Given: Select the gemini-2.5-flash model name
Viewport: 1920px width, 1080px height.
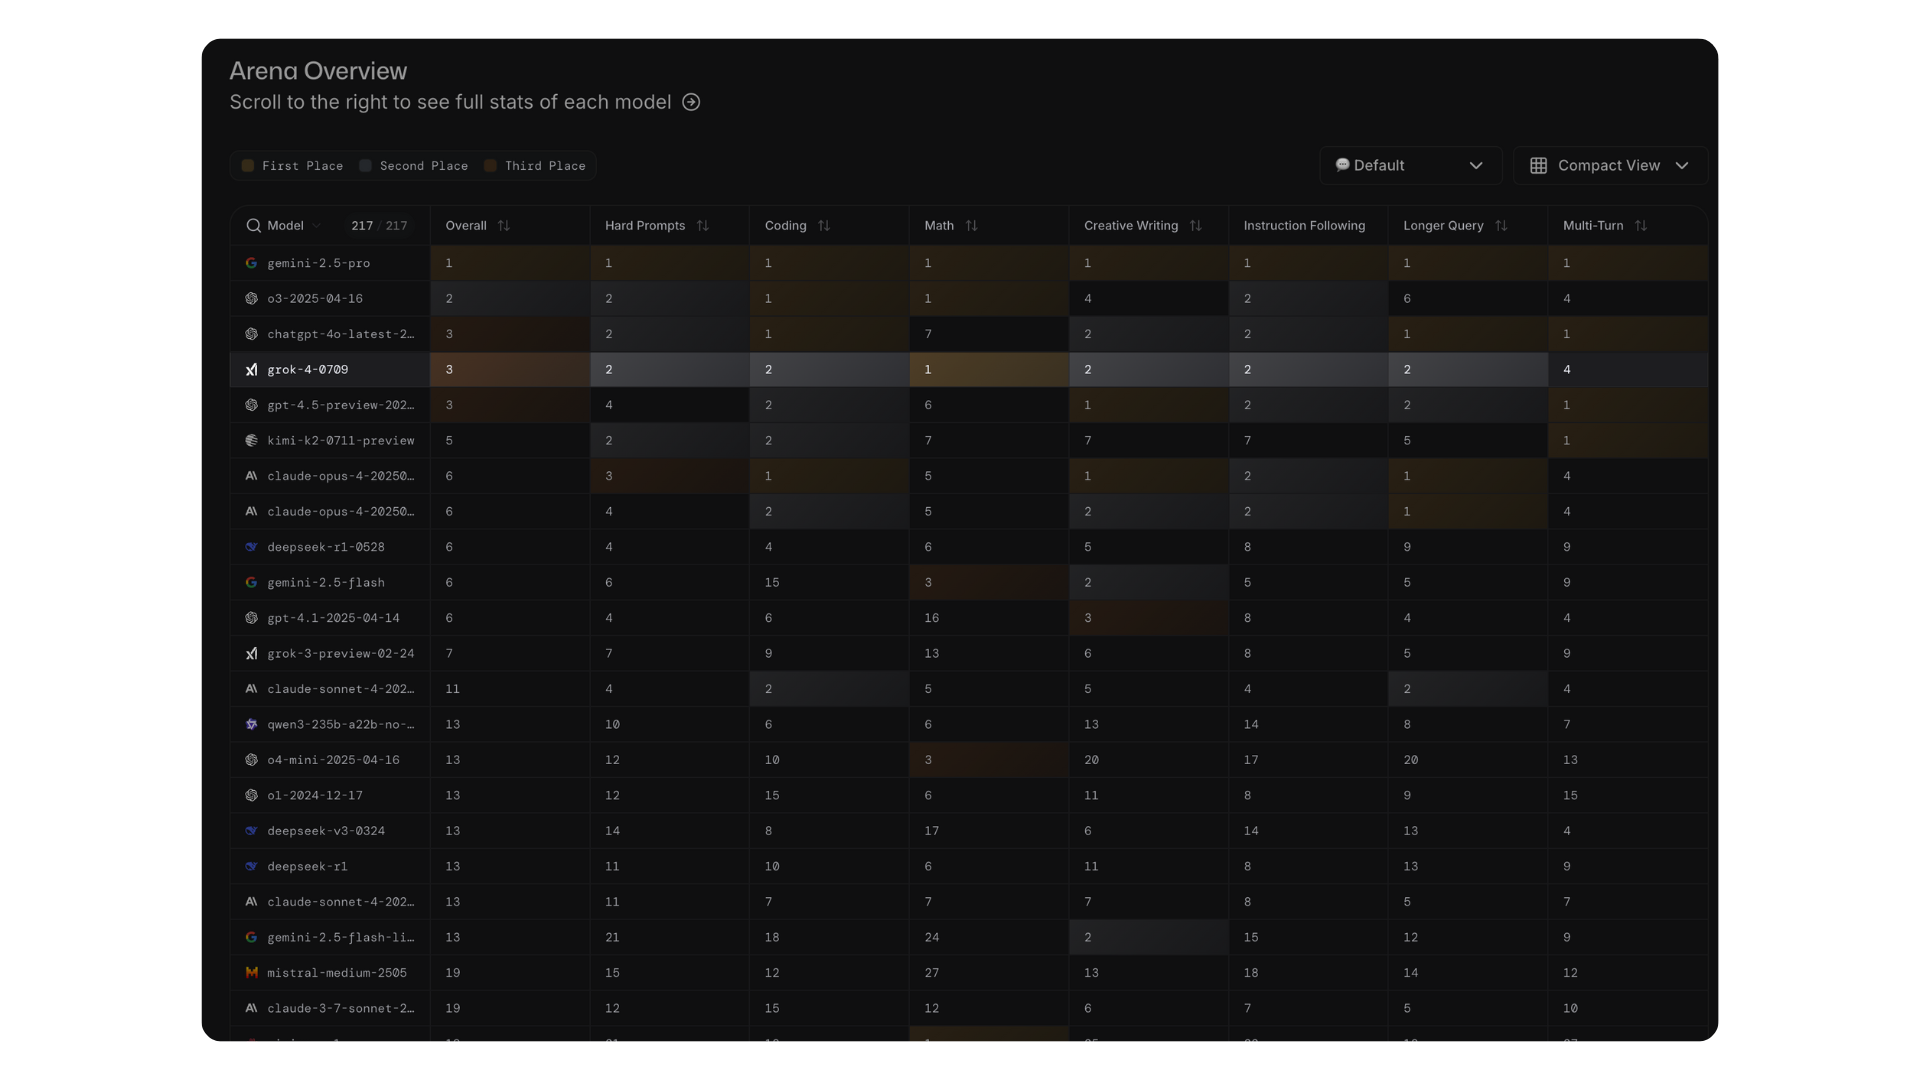Looking at the screenshot, I should pyautogui.click(x=326, y=583).
